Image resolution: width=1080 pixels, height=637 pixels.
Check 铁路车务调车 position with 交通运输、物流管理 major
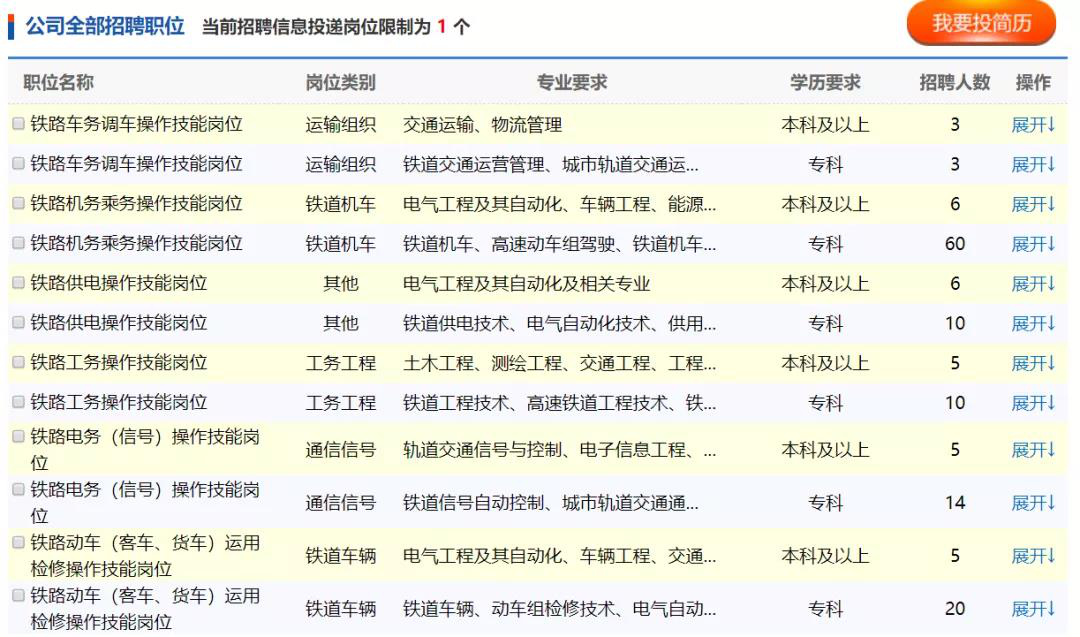[18, 125]
